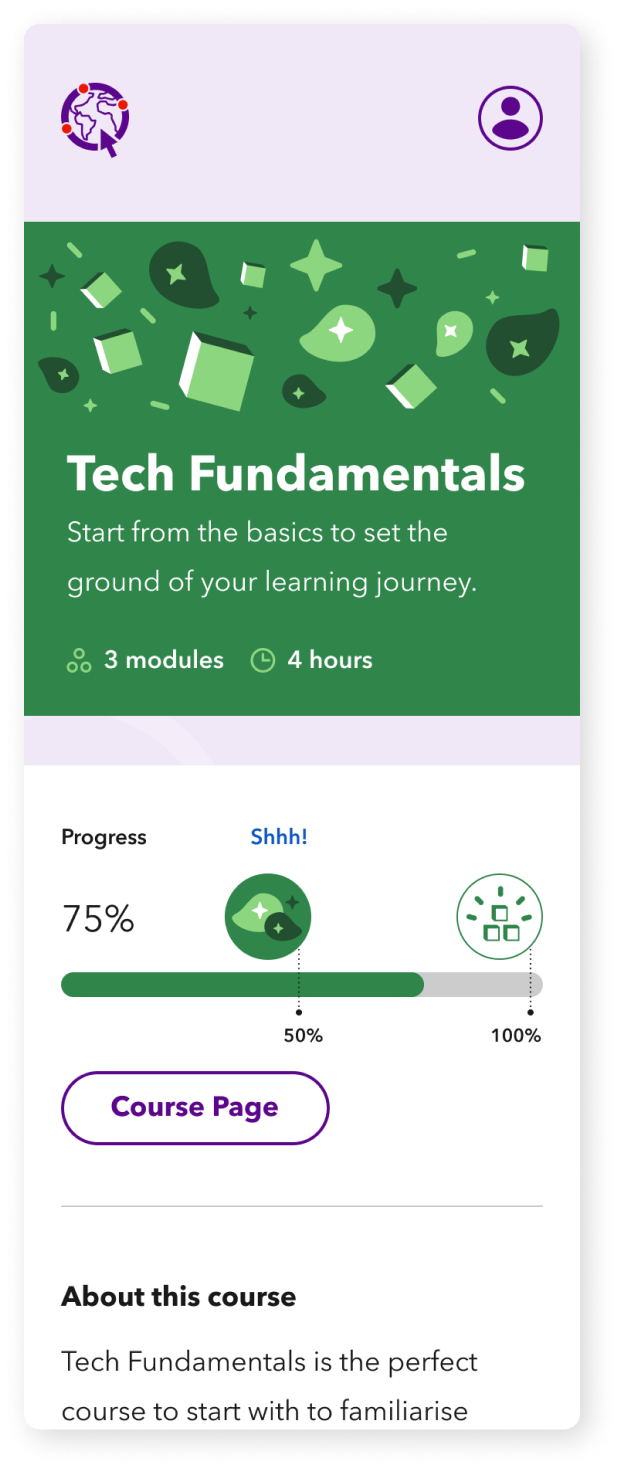Click the "Progress" section label

tap(104, 837)
